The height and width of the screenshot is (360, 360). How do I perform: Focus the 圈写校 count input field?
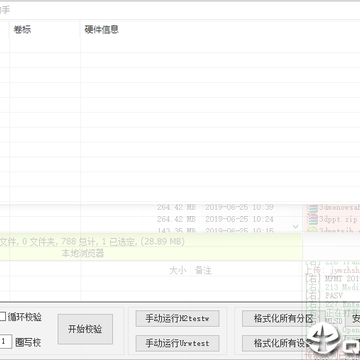(6, 342)
